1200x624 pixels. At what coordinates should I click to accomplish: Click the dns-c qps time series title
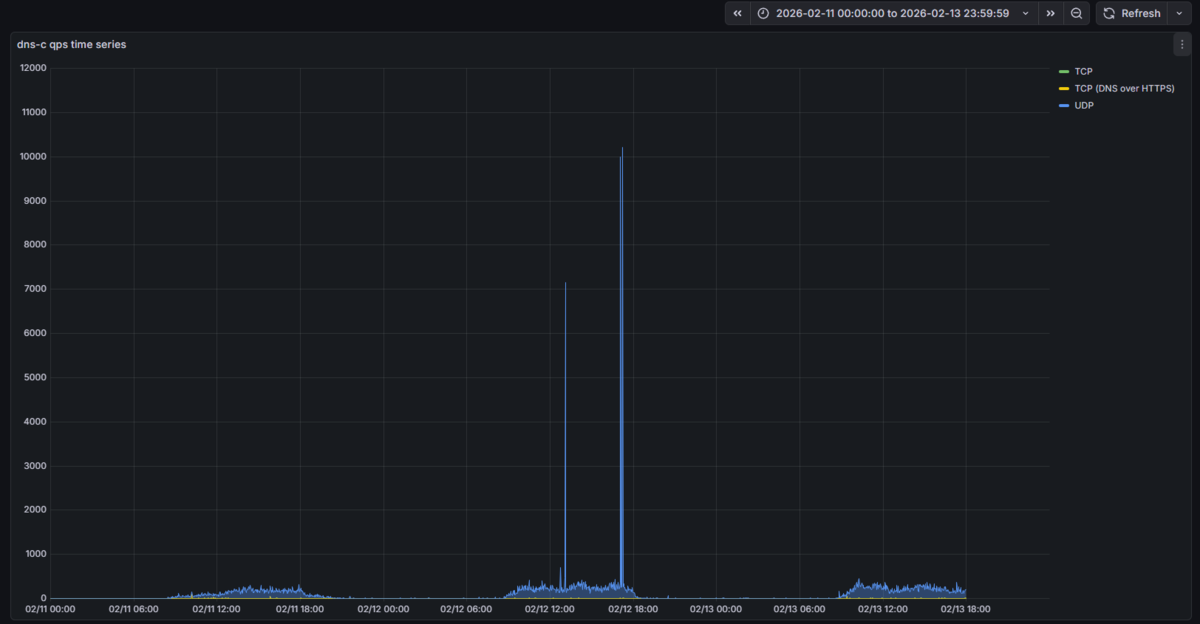point(71,44)
